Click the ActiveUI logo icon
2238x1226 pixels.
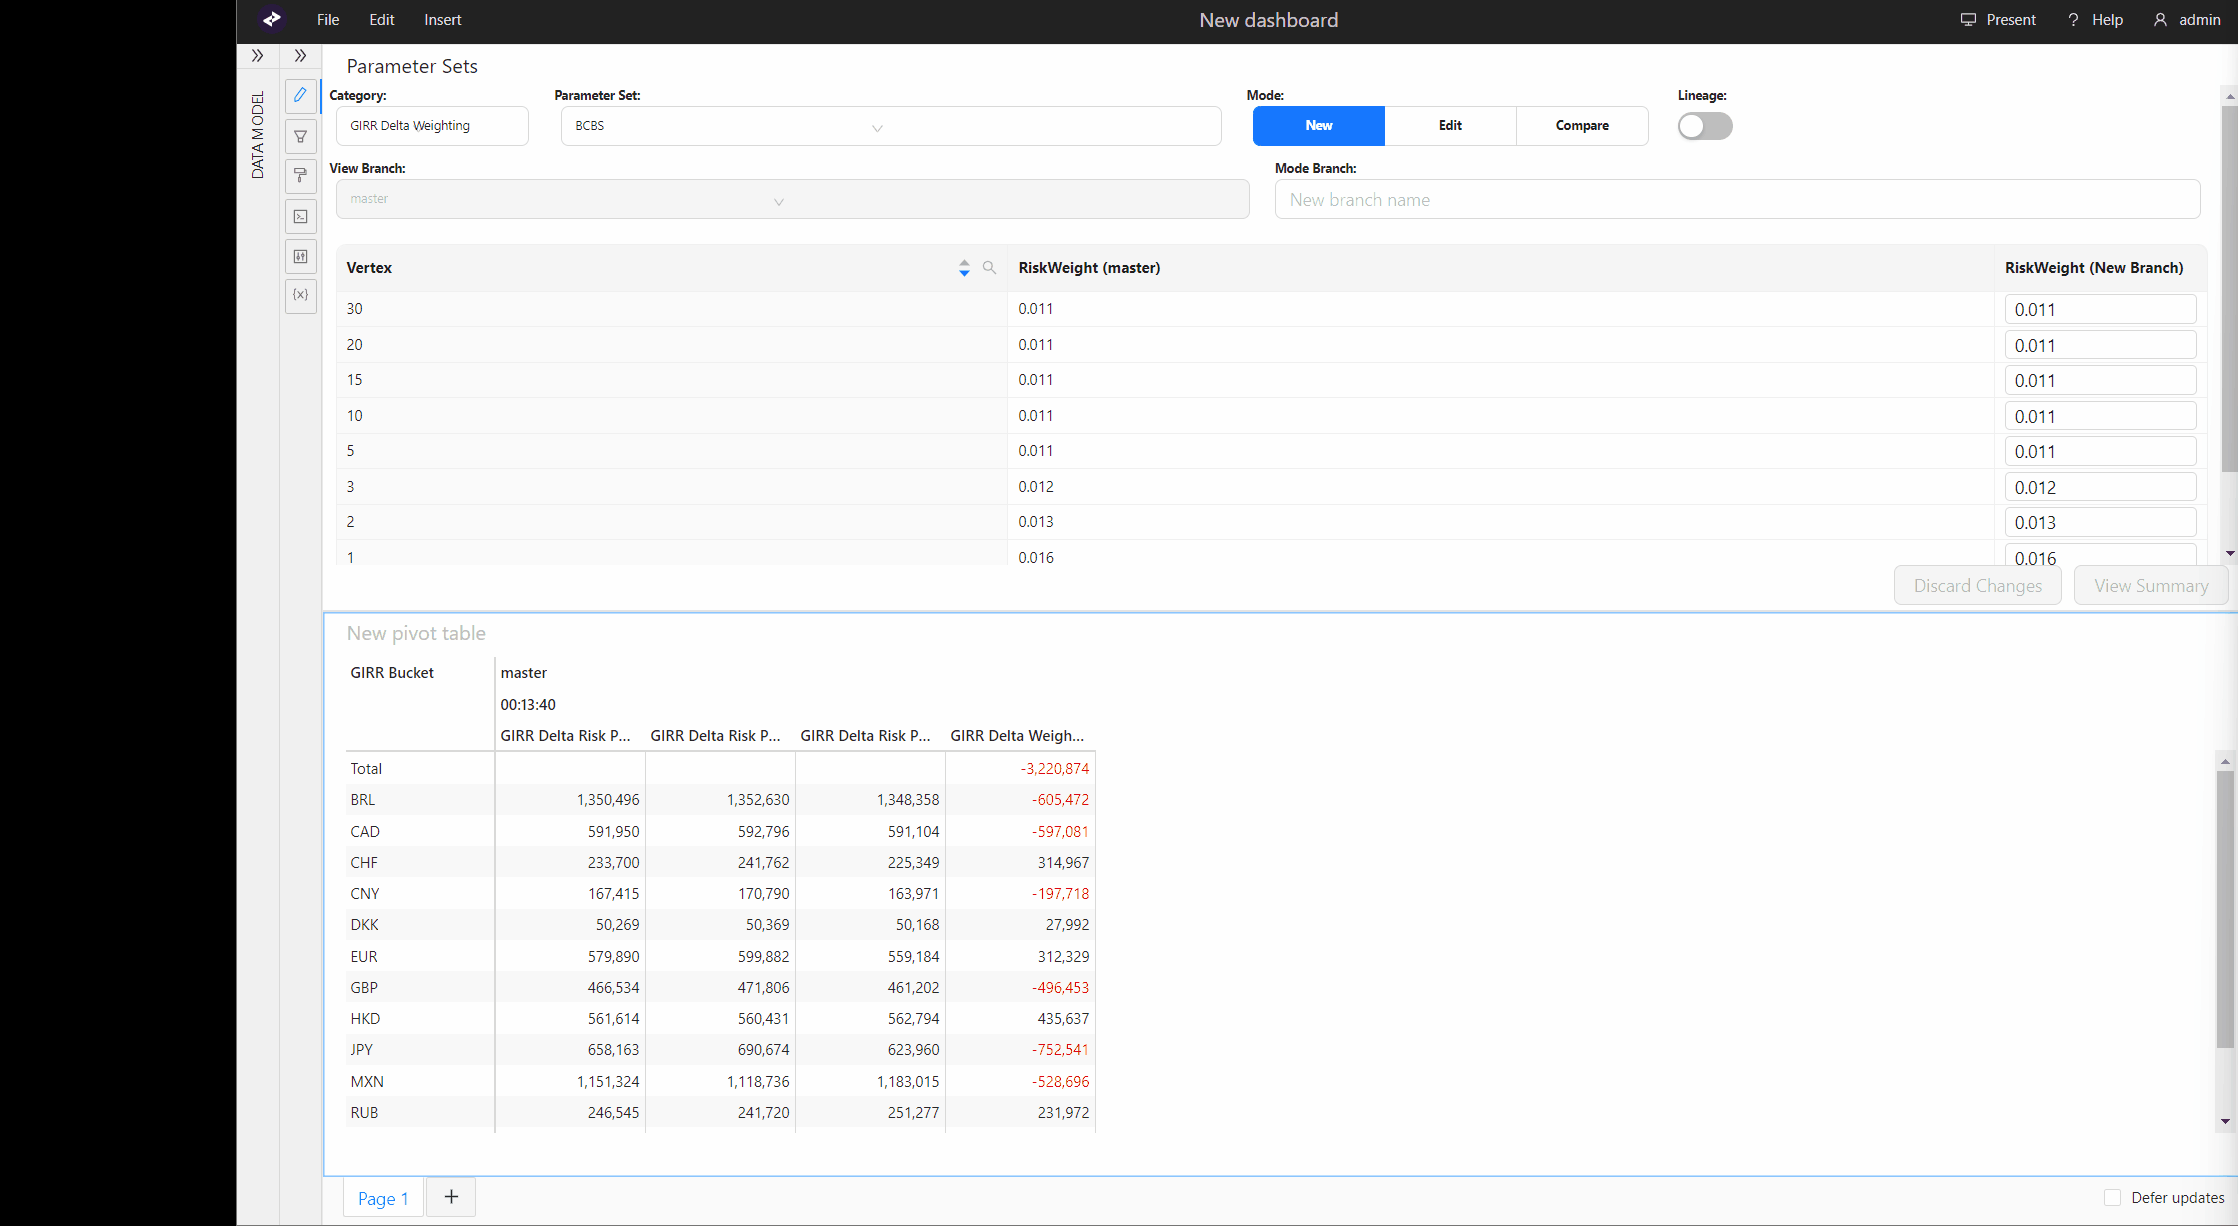(x=271, y=19)
